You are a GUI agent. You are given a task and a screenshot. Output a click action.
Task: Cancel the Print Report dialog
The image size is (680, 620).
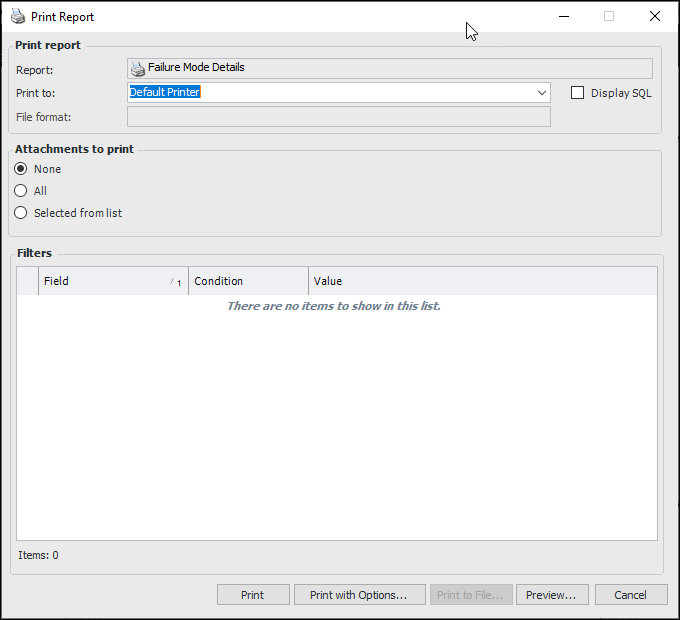(631, 595)
